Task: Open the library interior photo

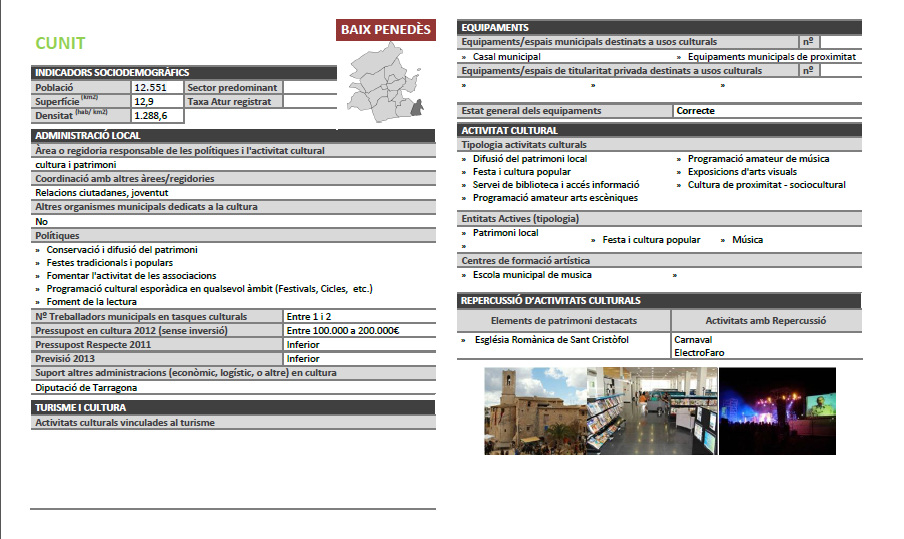Action: 652,411
